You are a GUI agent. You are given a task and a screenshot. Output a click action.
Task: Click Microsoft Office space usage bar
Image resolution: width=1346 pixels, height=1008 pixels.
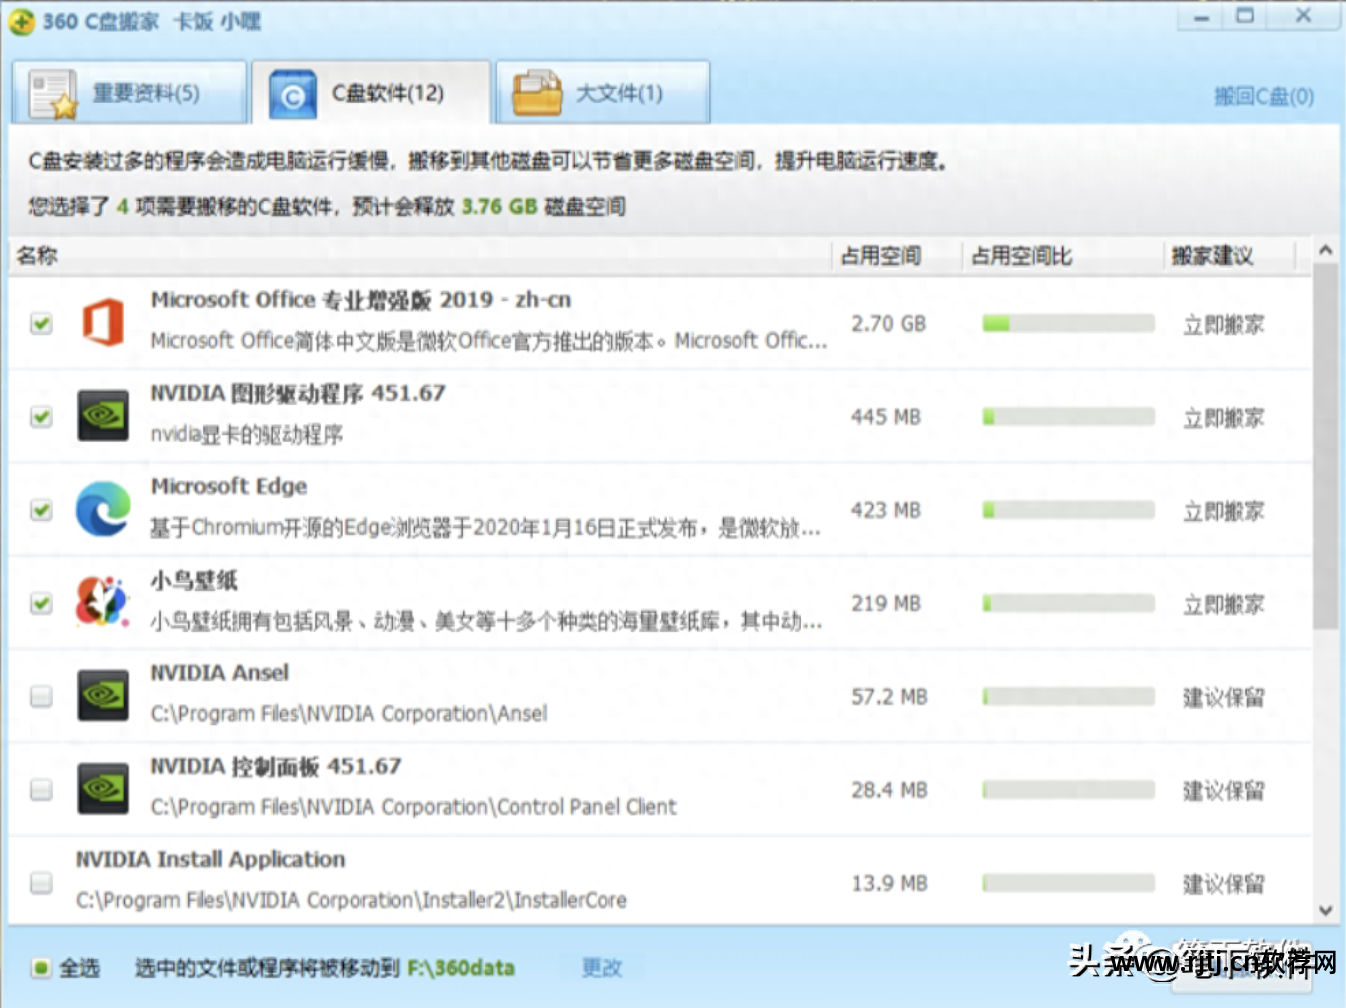coord(1068,323)
